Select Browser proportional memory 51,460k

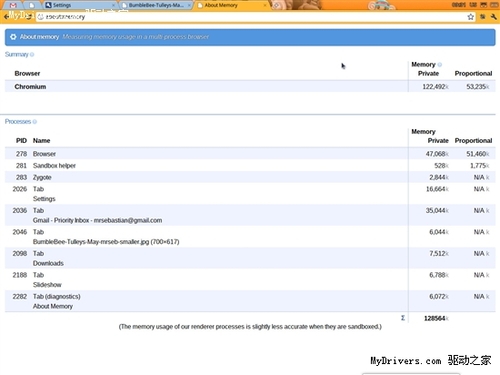point(478,154)
